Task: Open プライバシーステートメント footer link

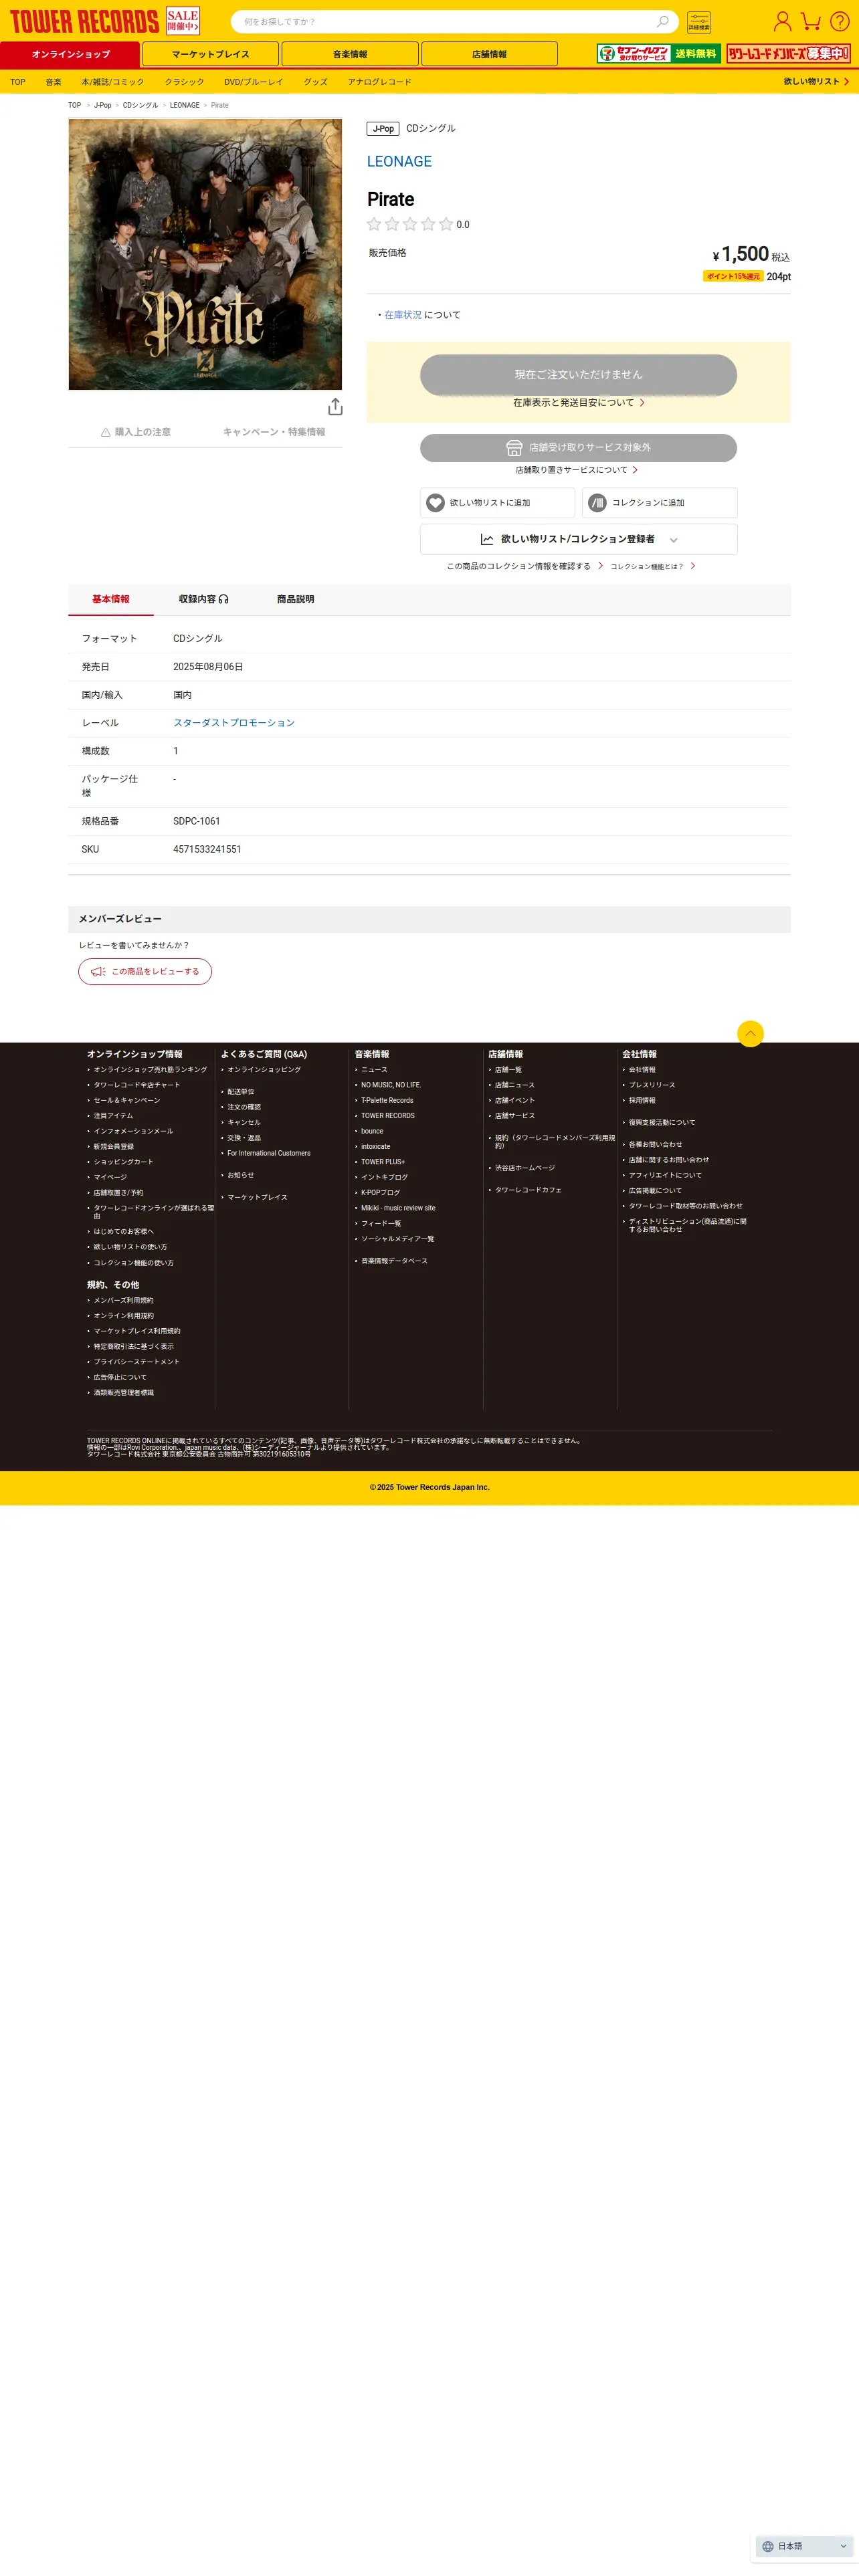Action: coord(136,1362)
